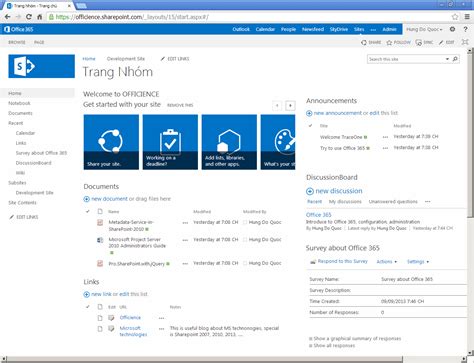Go to previous getting started tile

pyautogui.click(x=277, y=106)
